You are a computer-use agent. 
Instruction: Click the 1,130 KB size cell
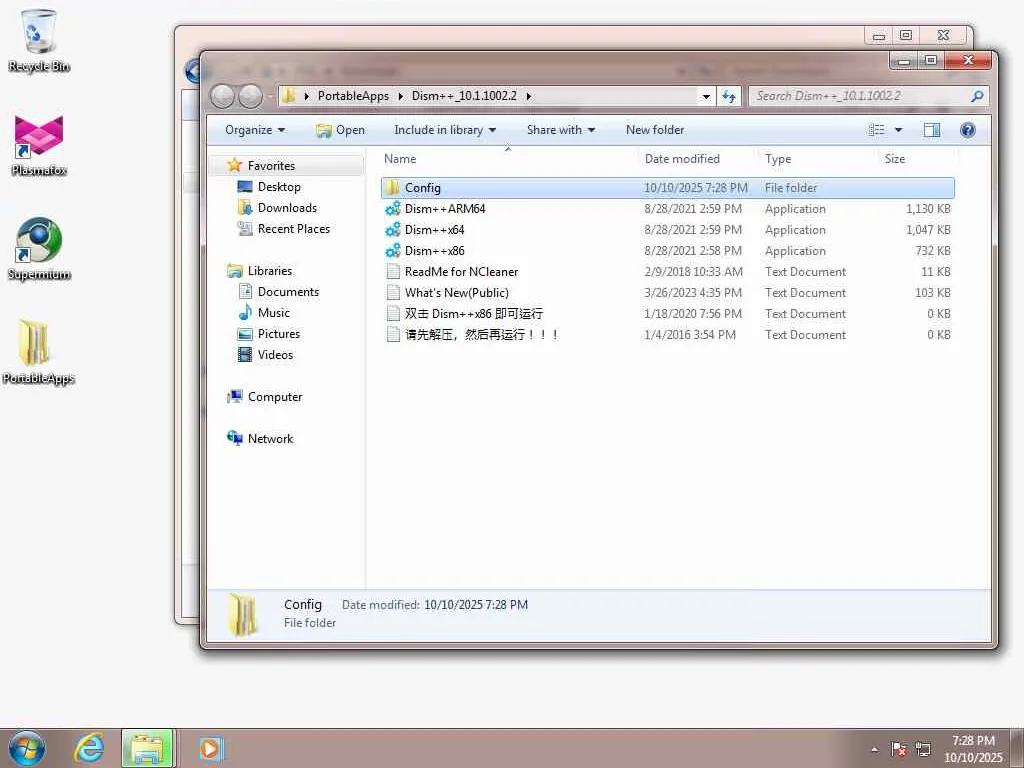[x=928, y=209]
